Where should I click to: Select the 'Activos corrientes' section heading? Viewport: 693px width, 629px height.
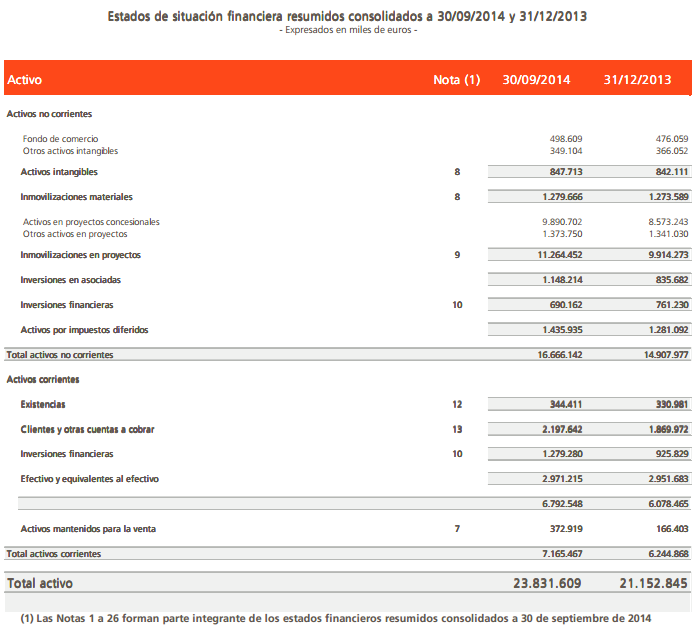(43, 380)
